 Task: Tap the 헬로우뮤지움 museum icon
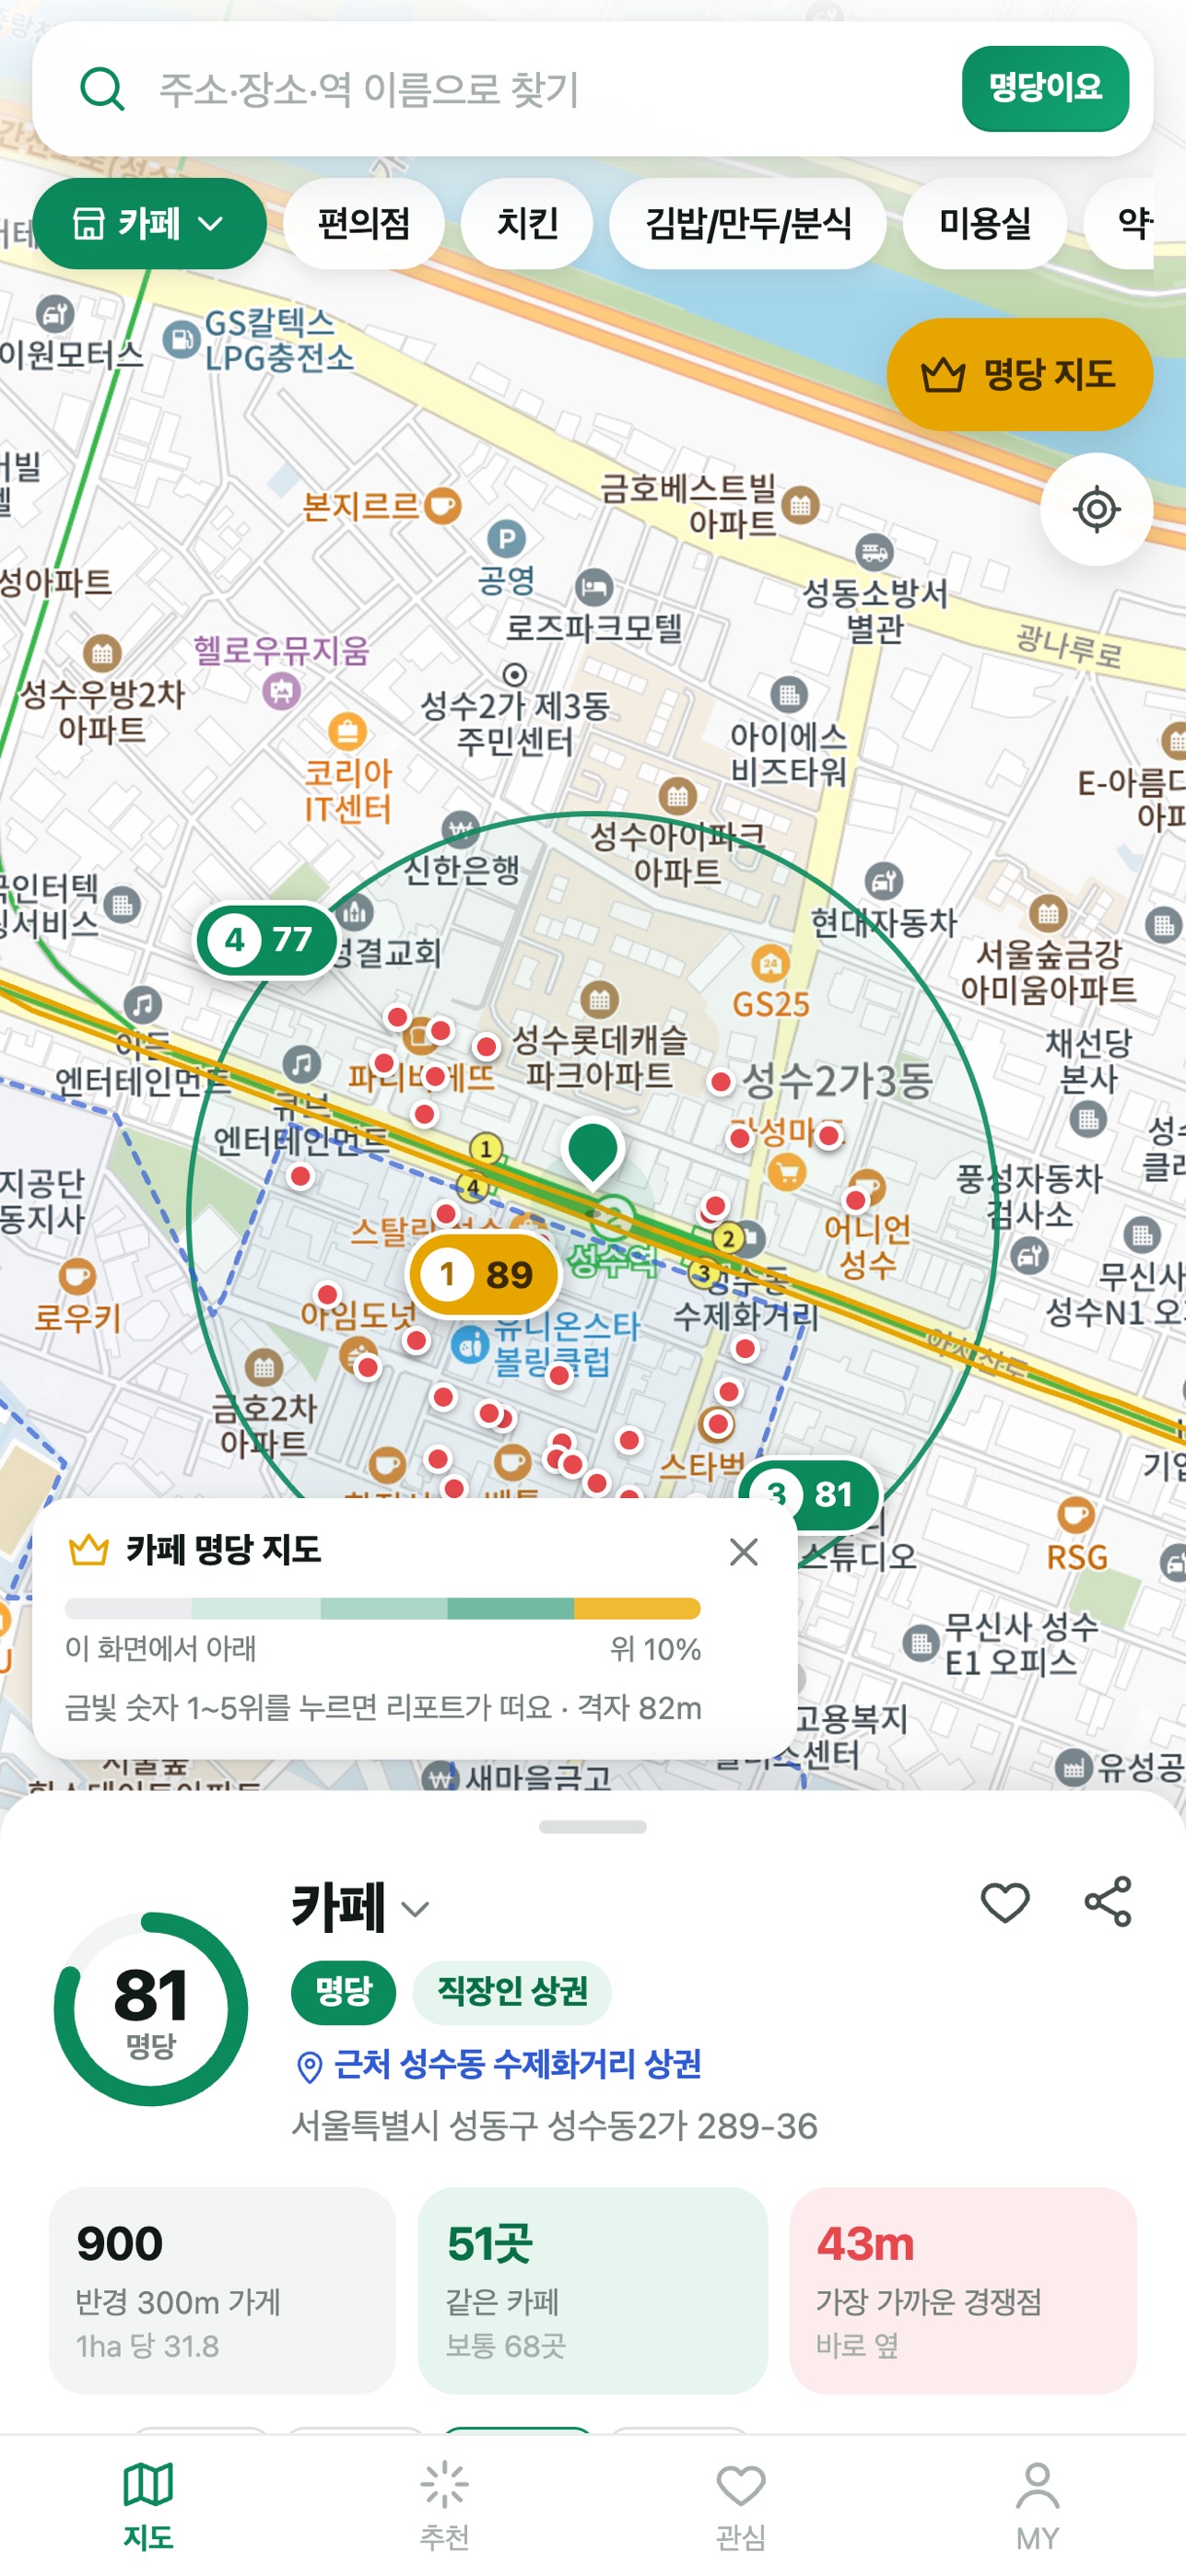(x=281, y=690)
